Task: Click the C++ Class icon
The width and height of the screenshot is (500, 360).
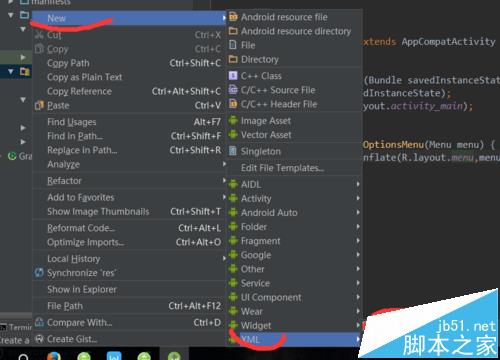Action: point(233,76)
